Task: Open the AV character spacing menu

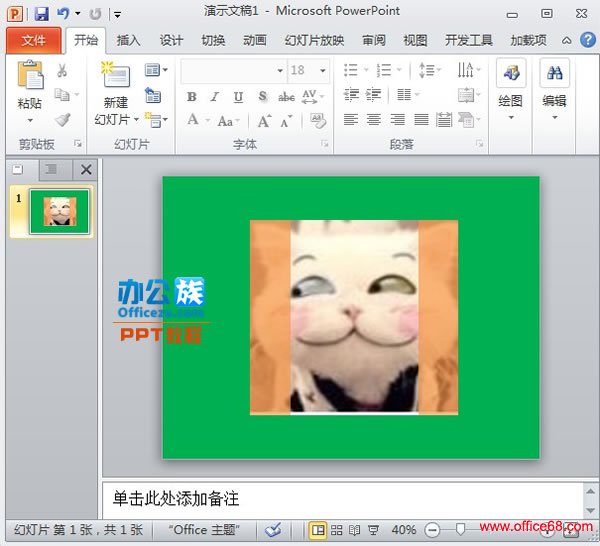Action: pos(313,96)
